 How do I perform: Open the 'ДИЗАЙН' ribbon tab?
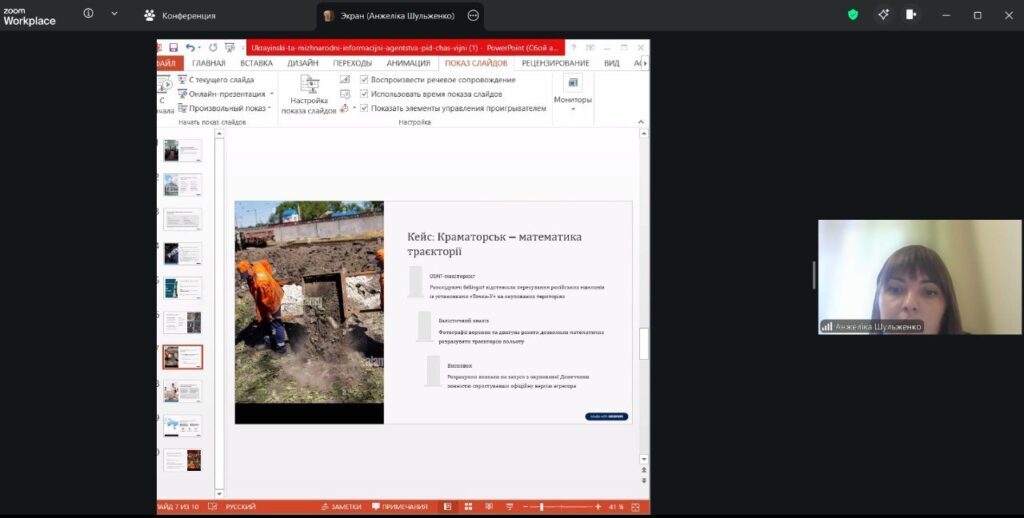(303, 63)
